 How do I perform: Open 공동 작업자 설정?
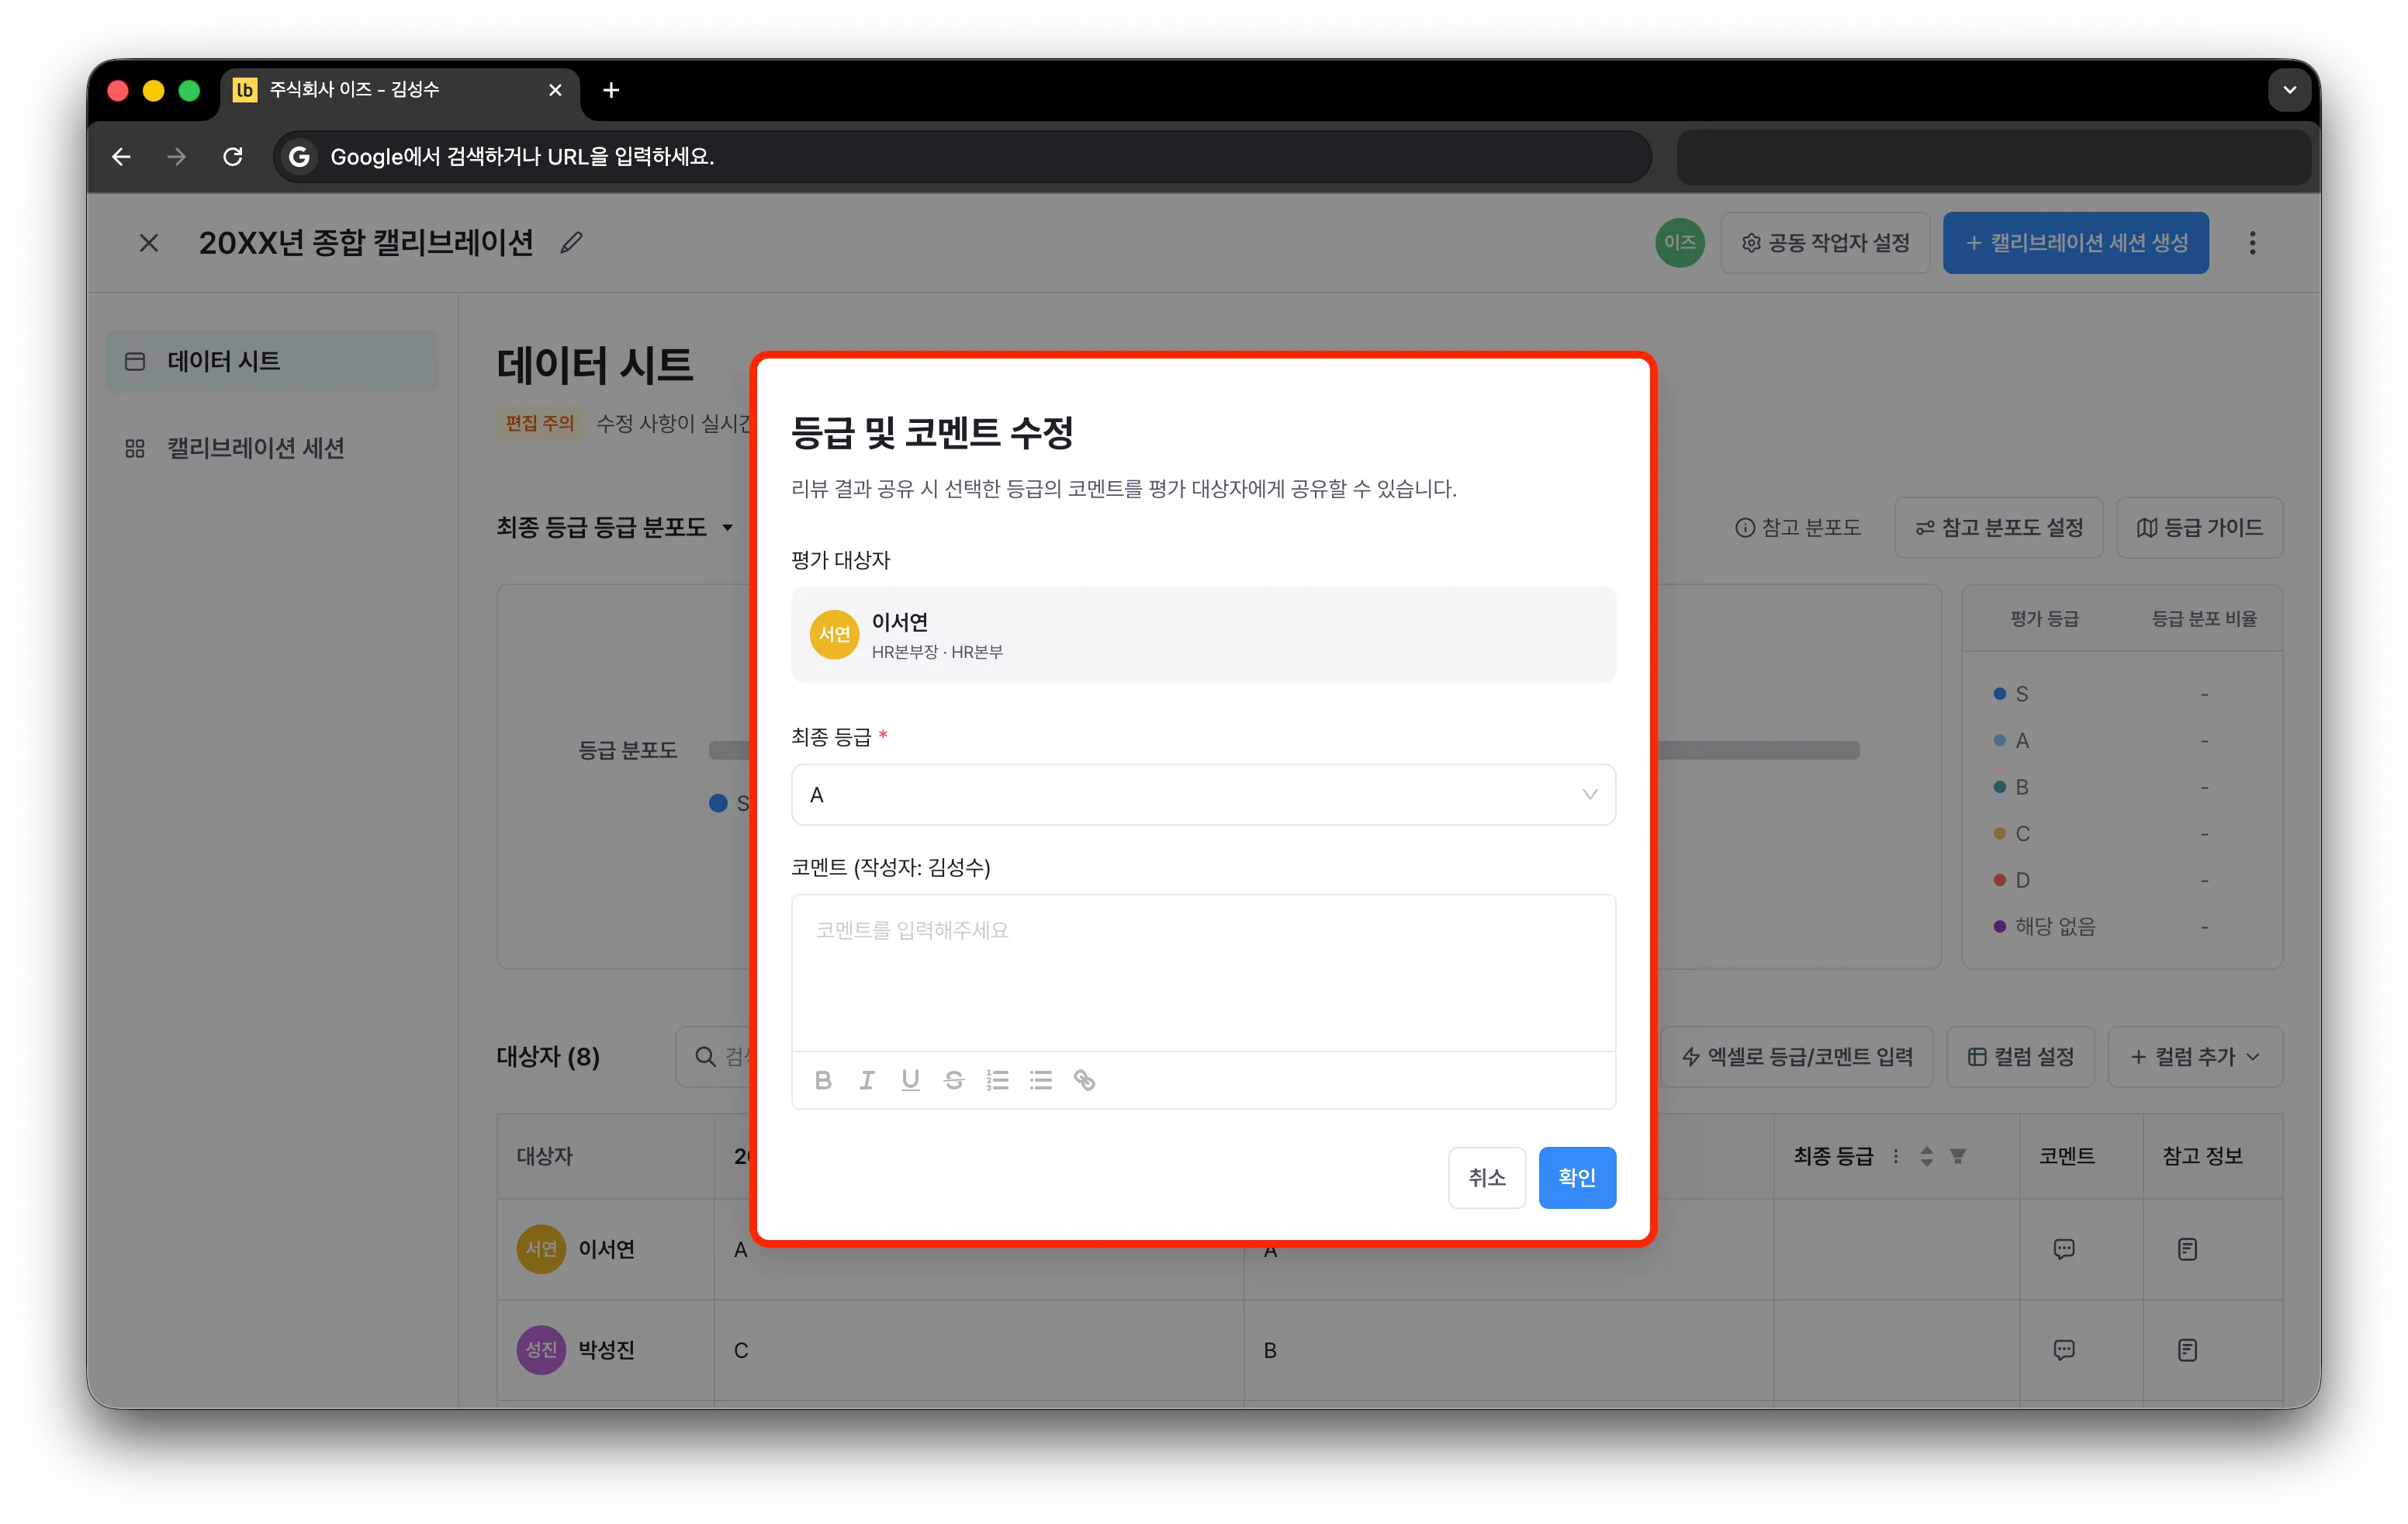[x=1826, y=243]
